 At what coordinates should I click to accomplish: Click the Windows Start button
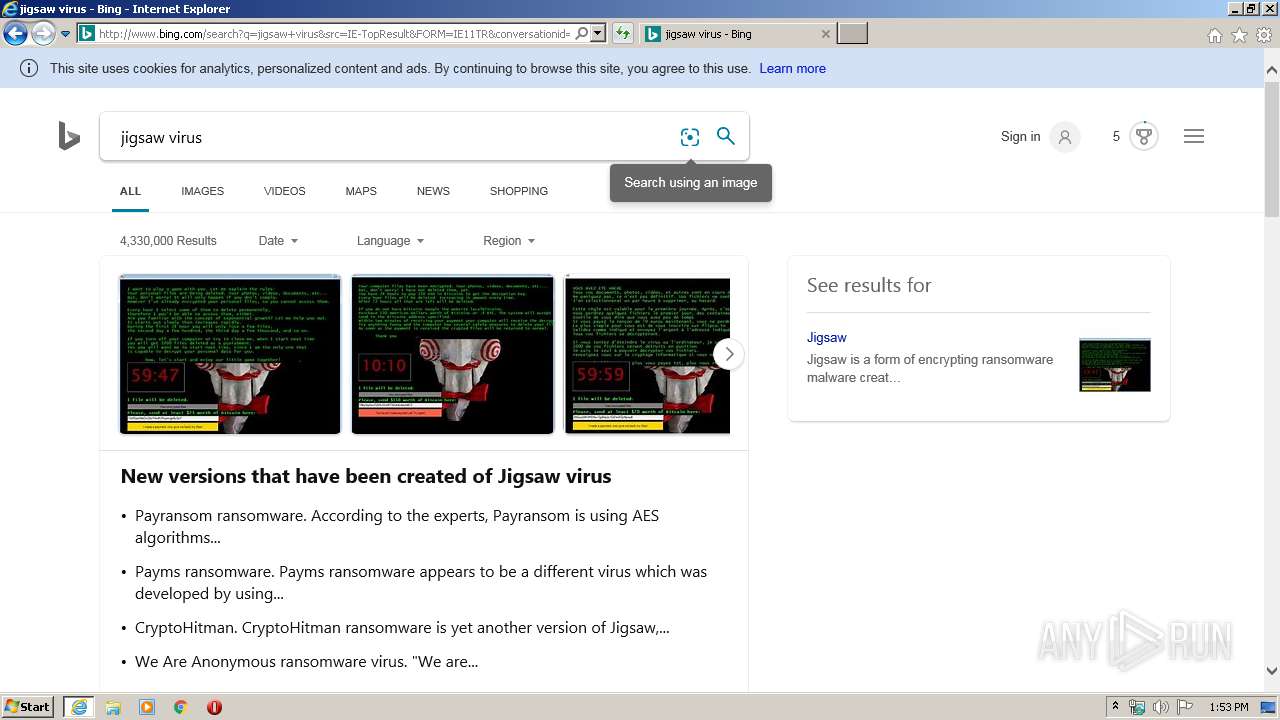point(28,707)
